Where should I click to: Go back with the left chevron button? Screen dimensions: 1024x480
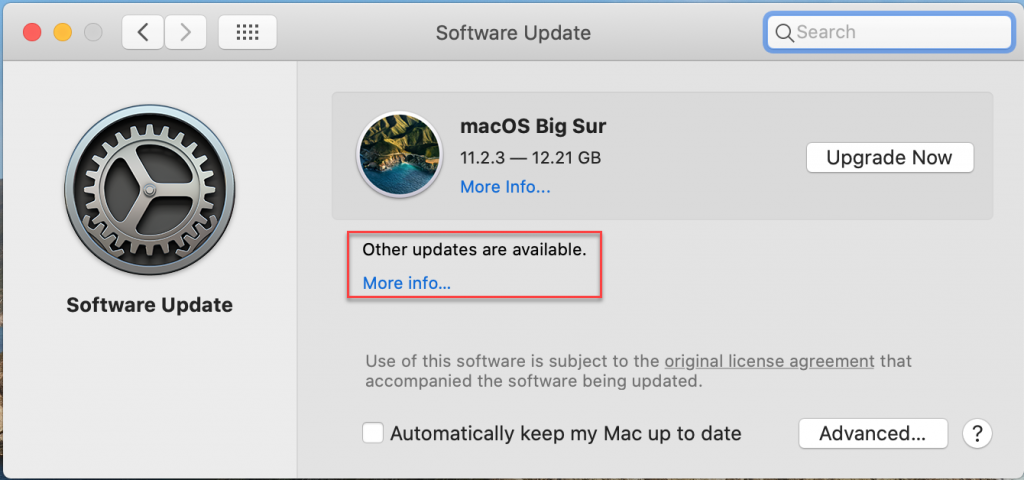click(142, 33)
